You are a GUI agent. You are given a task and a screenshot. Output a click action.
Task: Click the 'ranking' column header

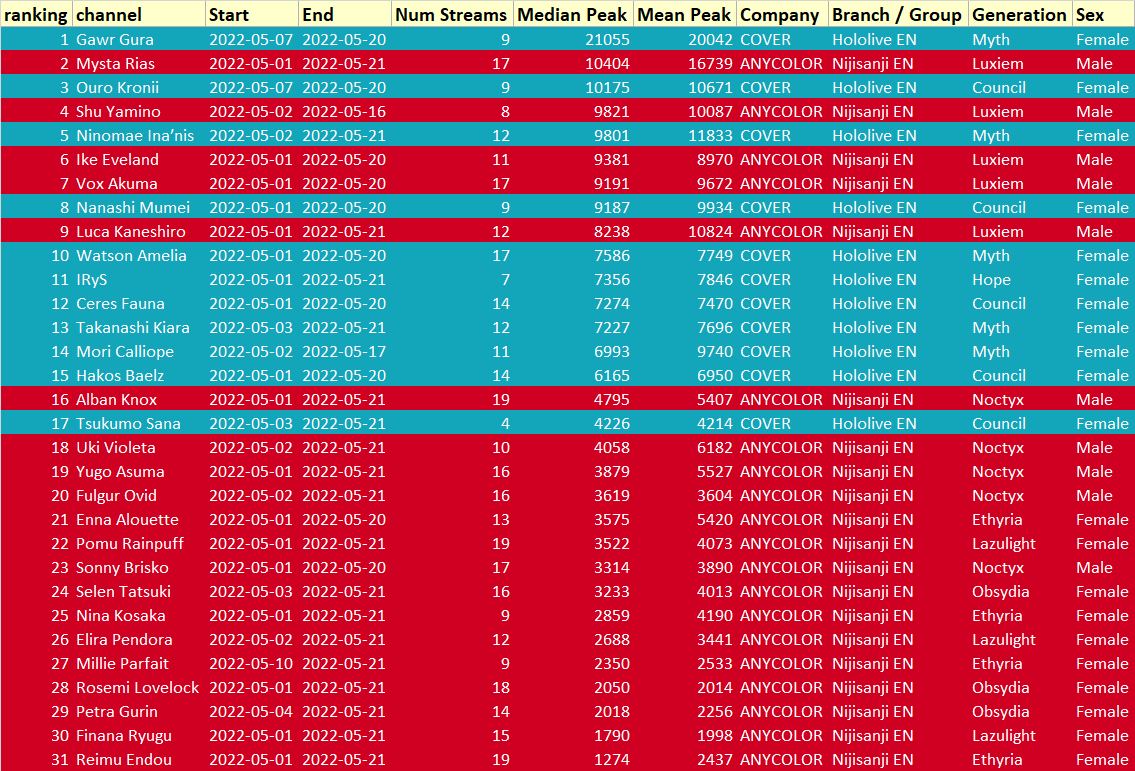35,14
